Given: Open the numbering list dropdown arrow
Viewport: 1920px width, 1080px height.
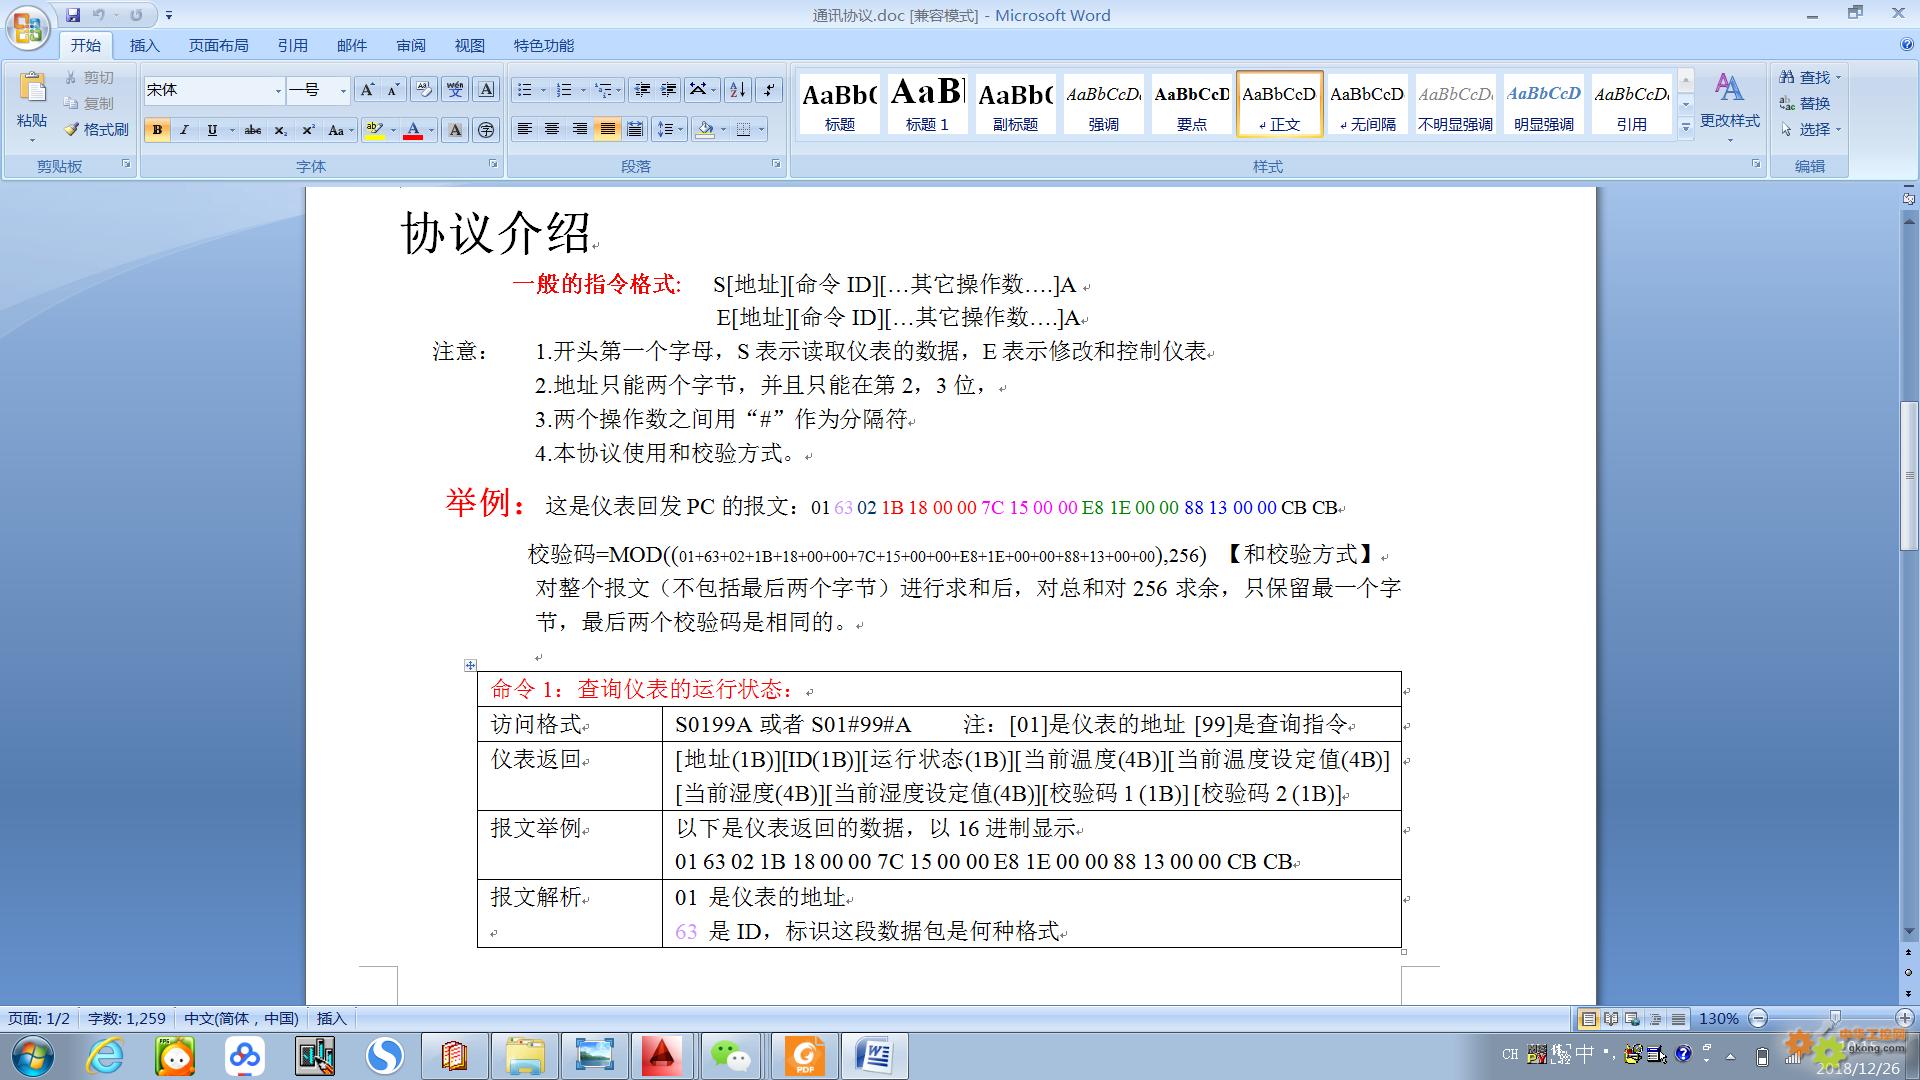Looking at the screenshot, I should click(x=583, y=90).
